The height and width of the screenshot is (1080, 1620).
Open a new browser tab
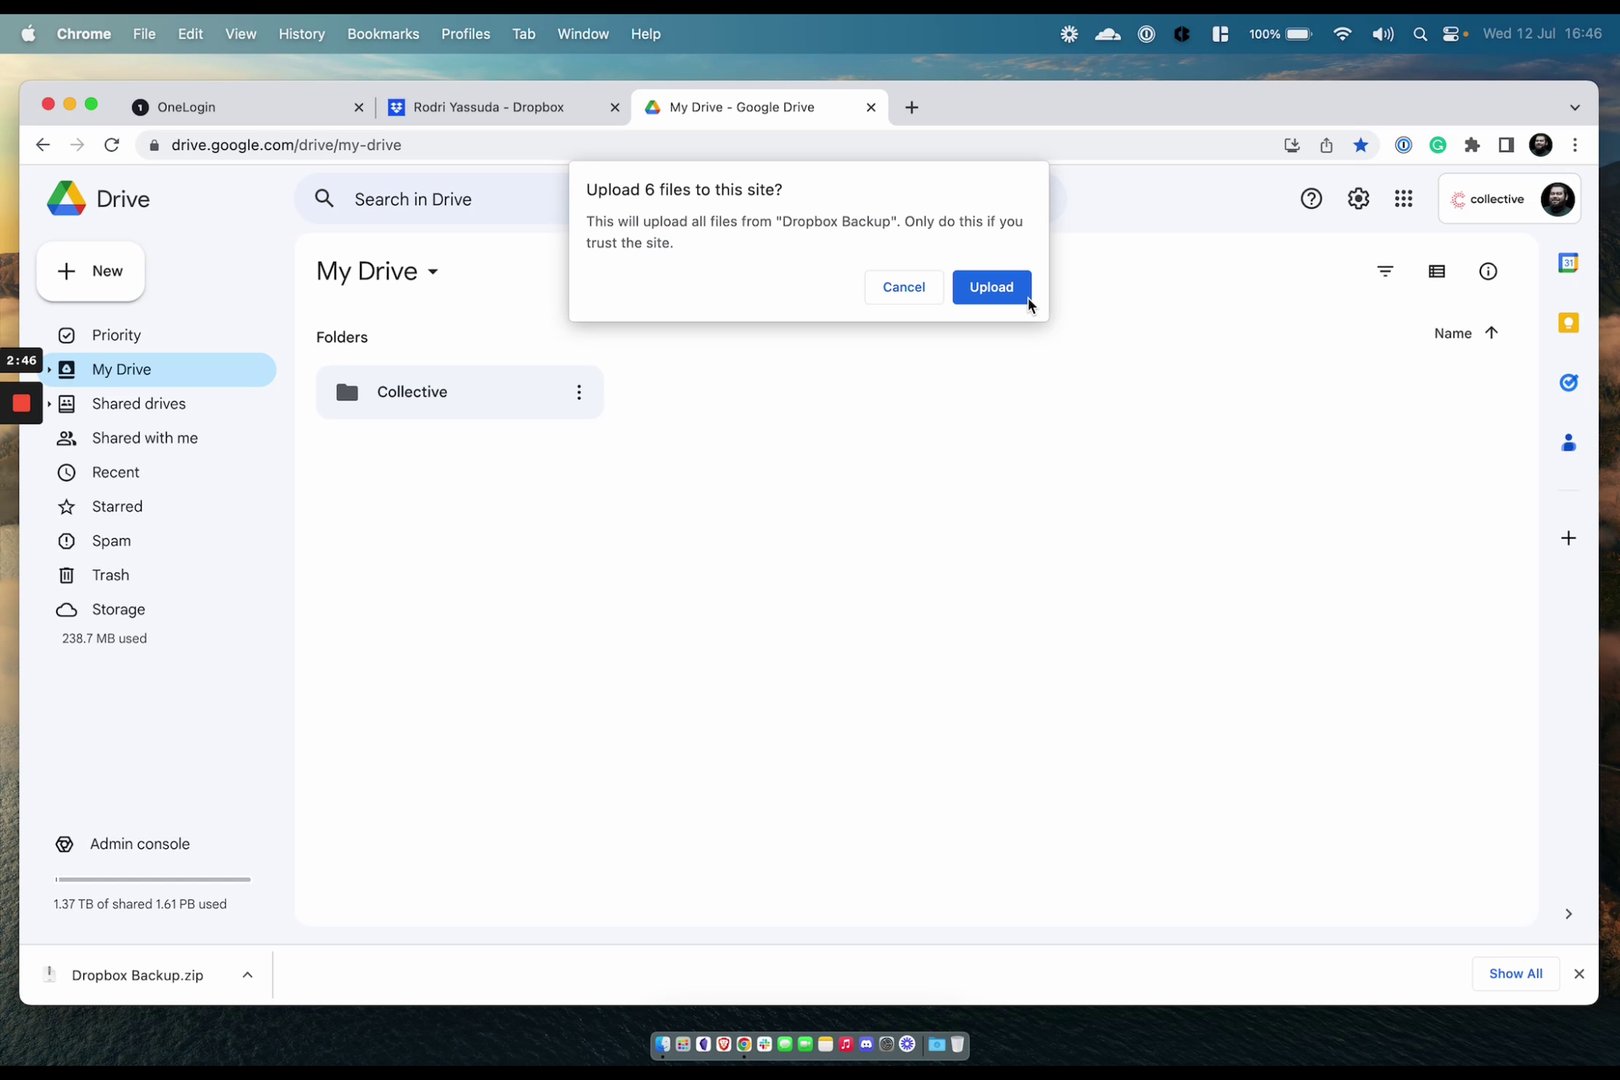[x=911, y=107]
